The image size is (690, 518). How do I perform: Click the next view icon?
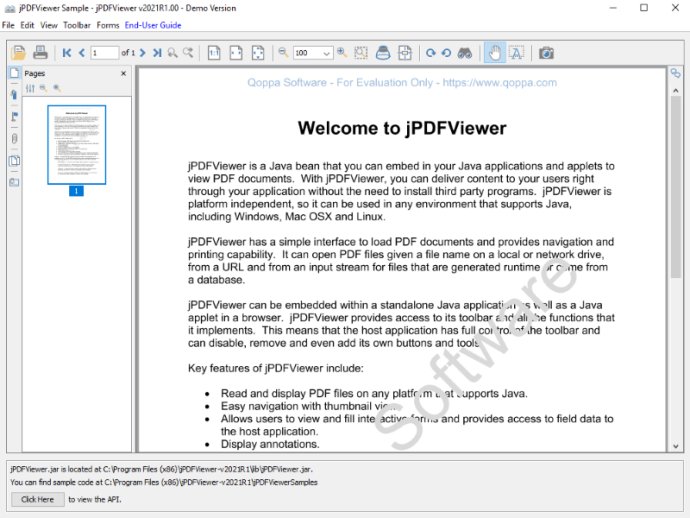[x=188, y=53]
